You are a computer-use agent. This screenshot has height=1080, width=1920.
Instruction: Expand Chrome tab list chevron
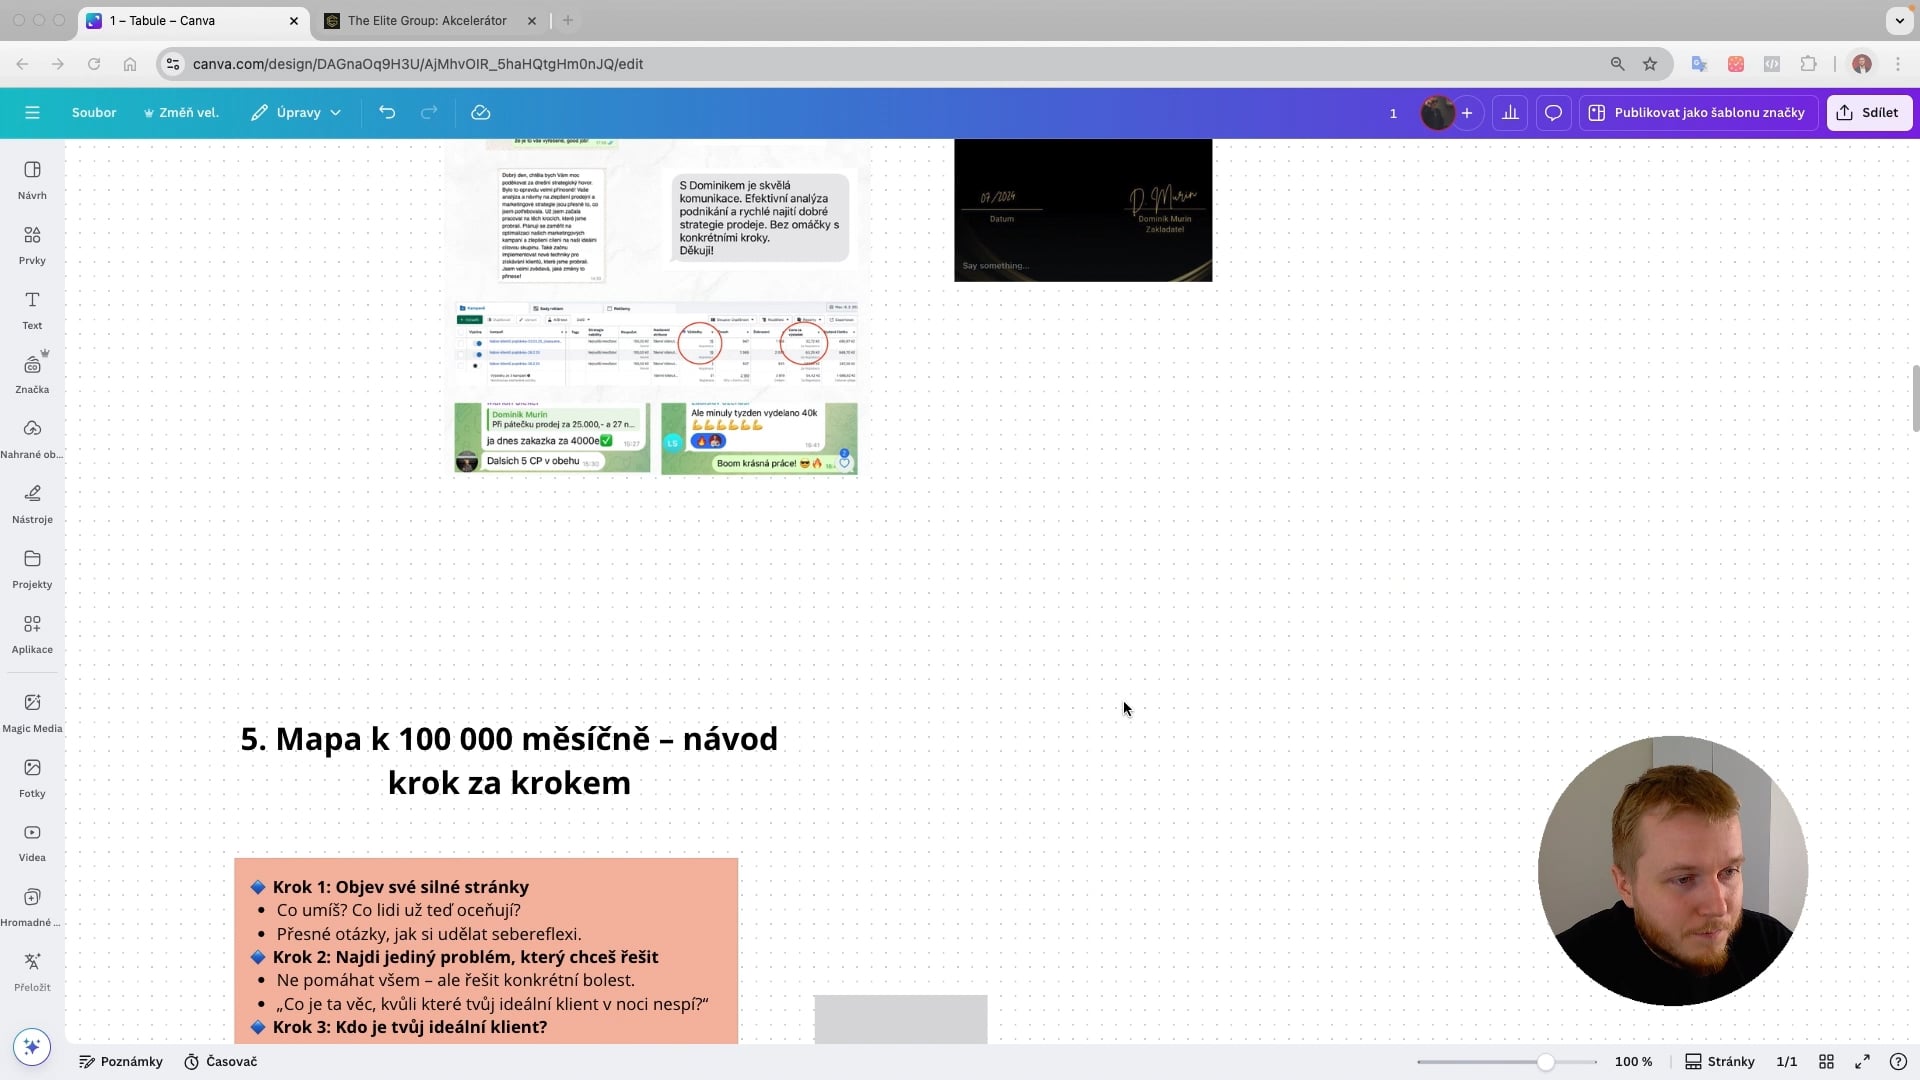[1899, 20]
